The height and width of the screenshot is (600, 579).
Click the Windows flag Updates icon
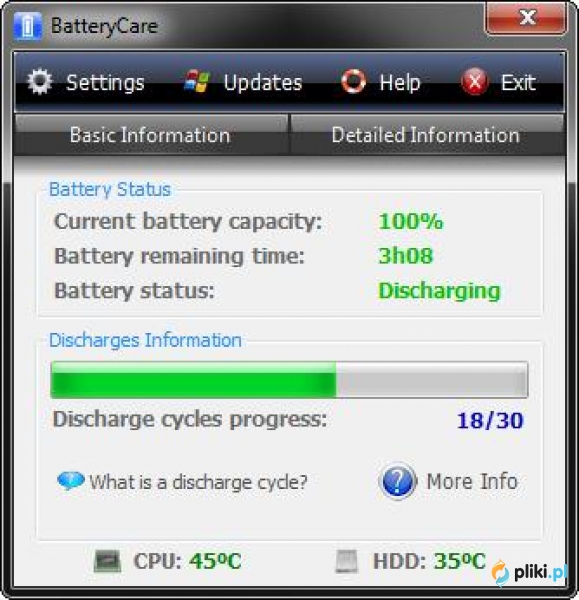point(197,81)
